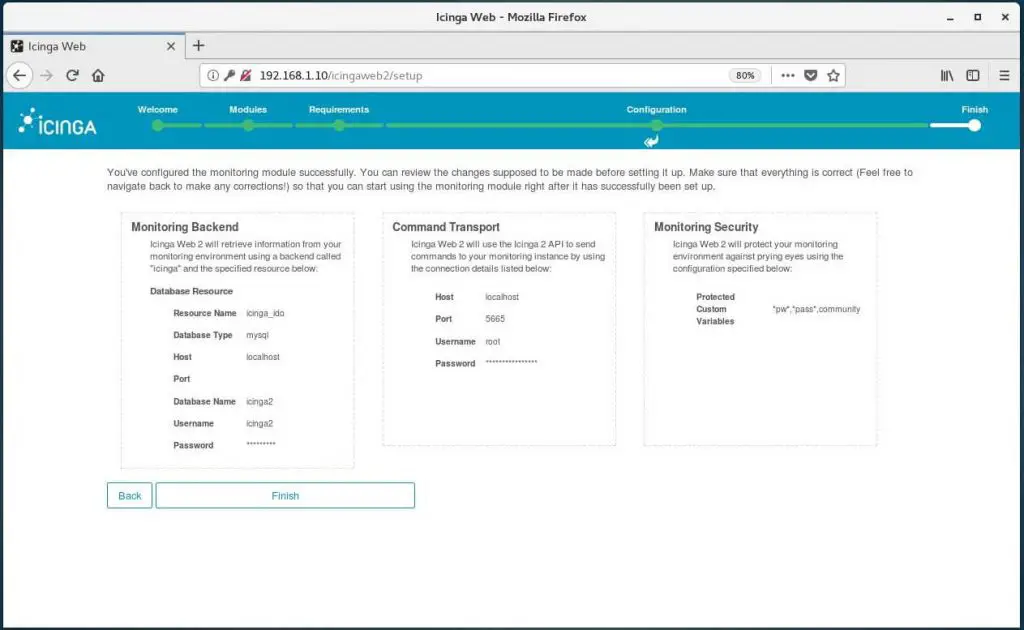
Task: Maximize the Firefox window
Action: pos(978,18)
